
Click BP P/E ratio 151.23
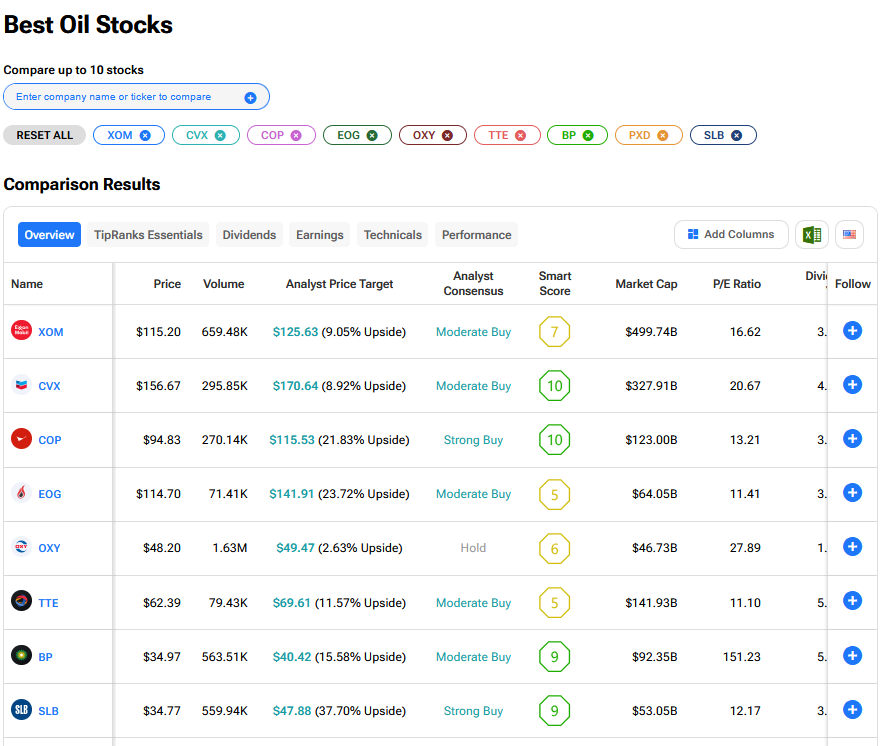pos(741,657)
